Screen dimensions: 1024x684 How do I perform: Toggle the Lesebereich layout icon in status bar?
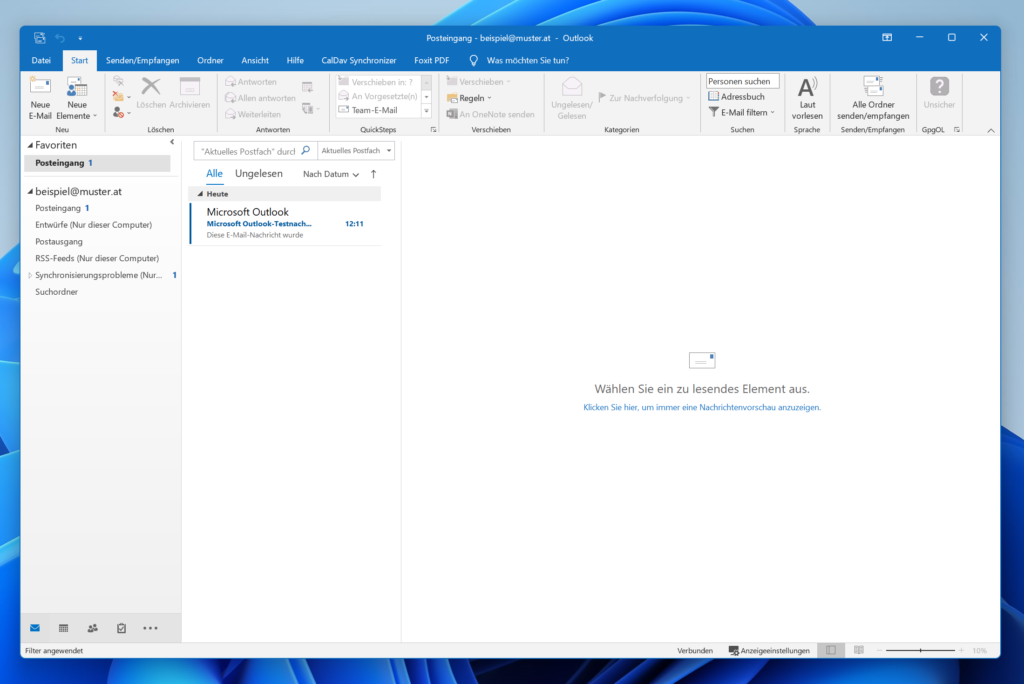tap(830, 650)
